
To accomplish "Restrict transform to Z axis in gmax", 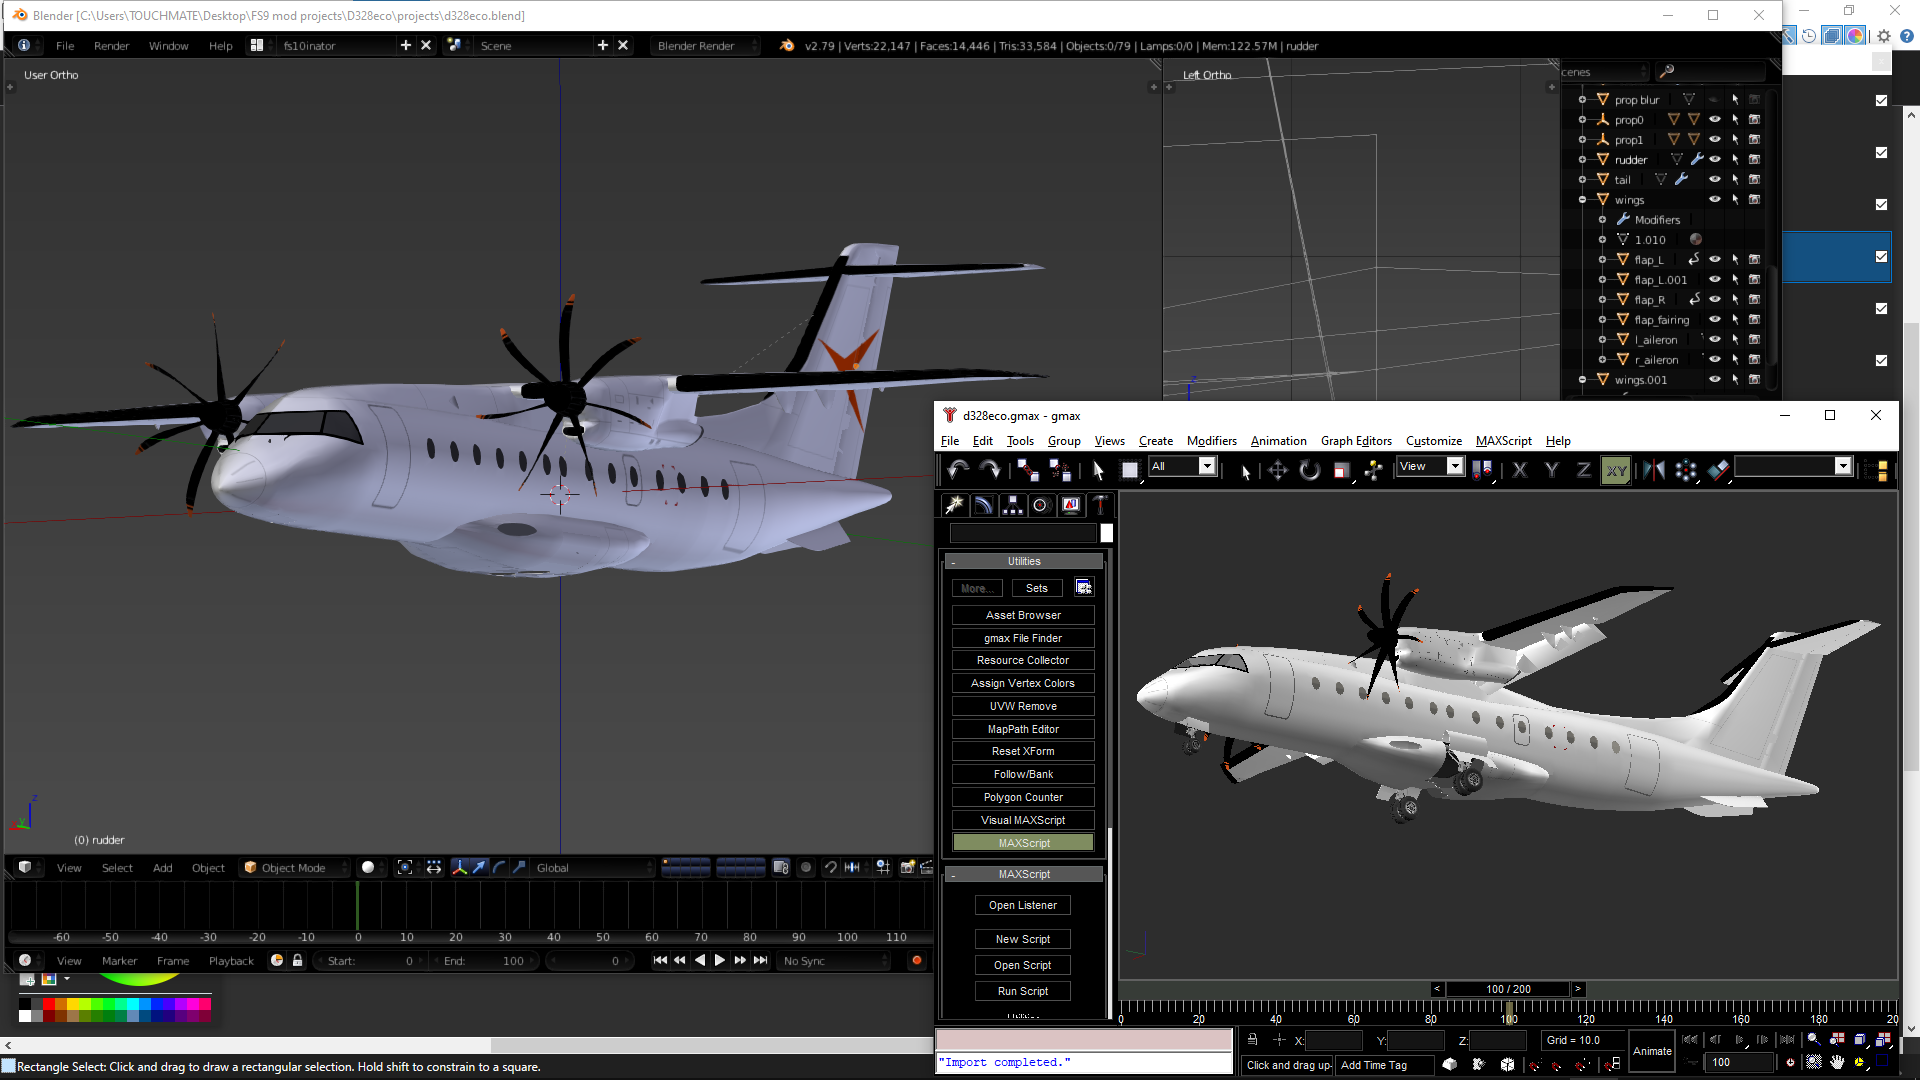I will pos(1584,470).
